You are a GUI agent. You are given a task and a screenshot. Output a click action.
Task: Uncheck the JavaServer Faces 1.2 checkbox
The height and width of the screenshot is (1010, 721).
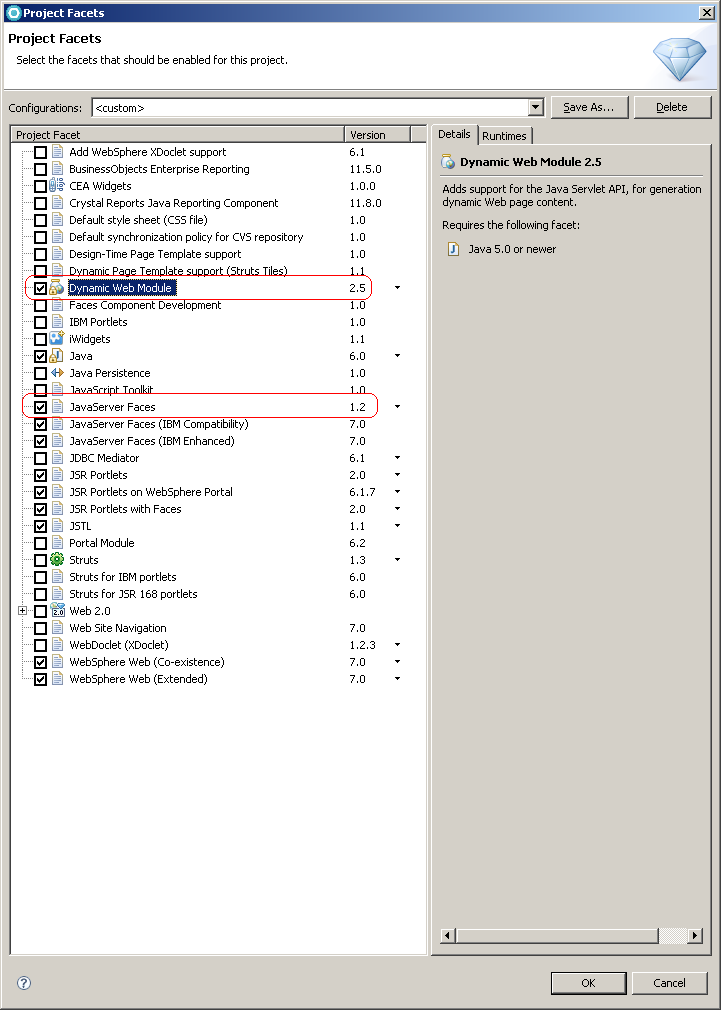pos(41,407)
